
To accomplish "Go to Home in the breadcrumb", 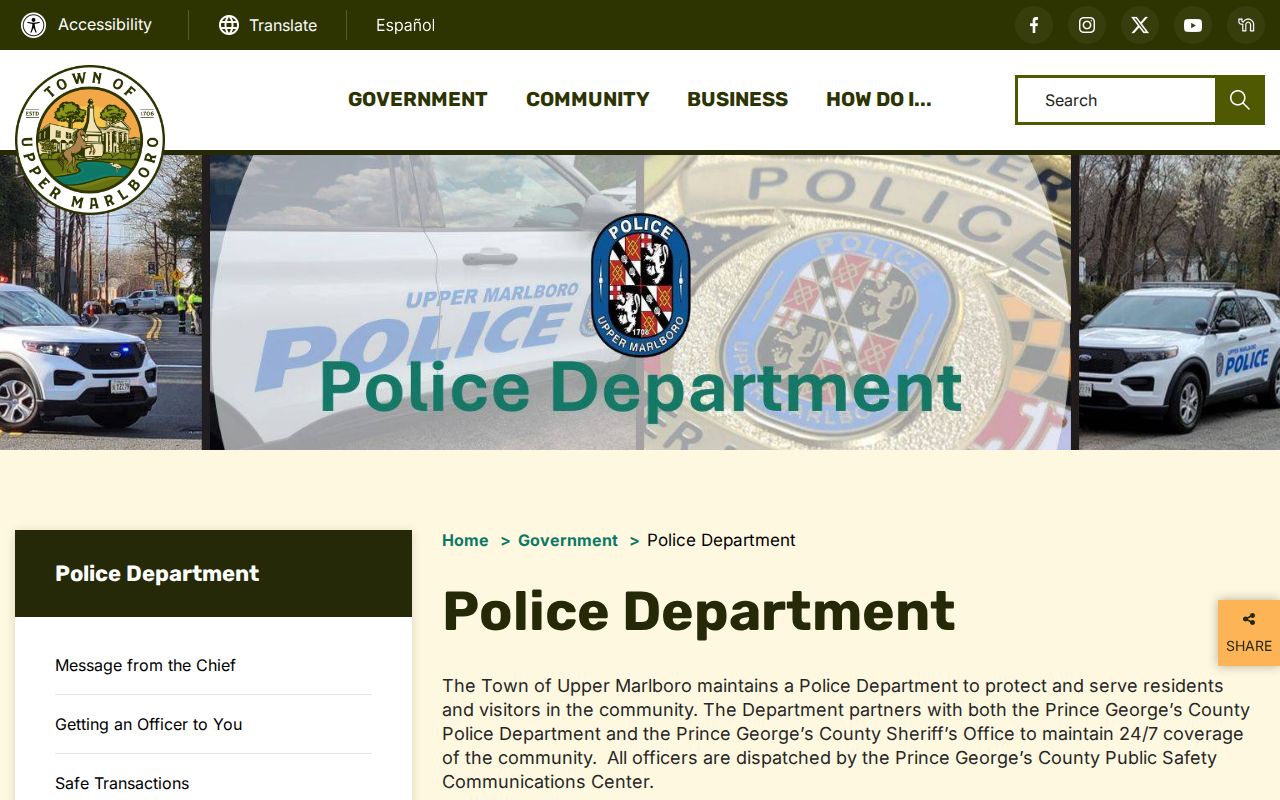I will 465,540.
